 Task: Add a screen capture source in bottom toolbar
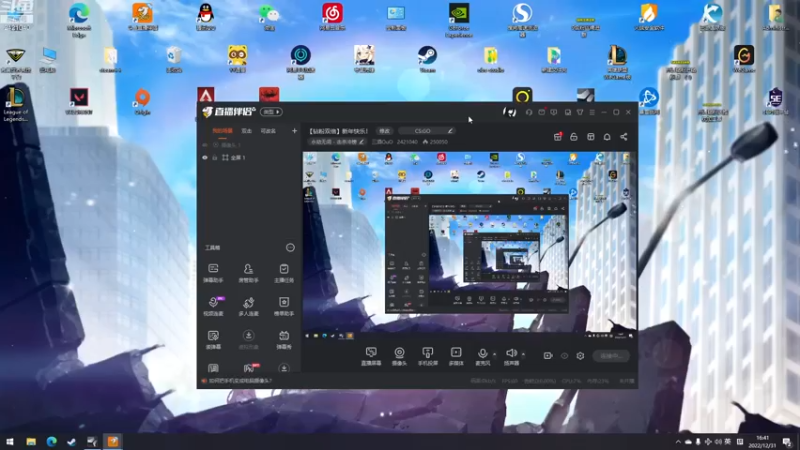tap(371, 356)
